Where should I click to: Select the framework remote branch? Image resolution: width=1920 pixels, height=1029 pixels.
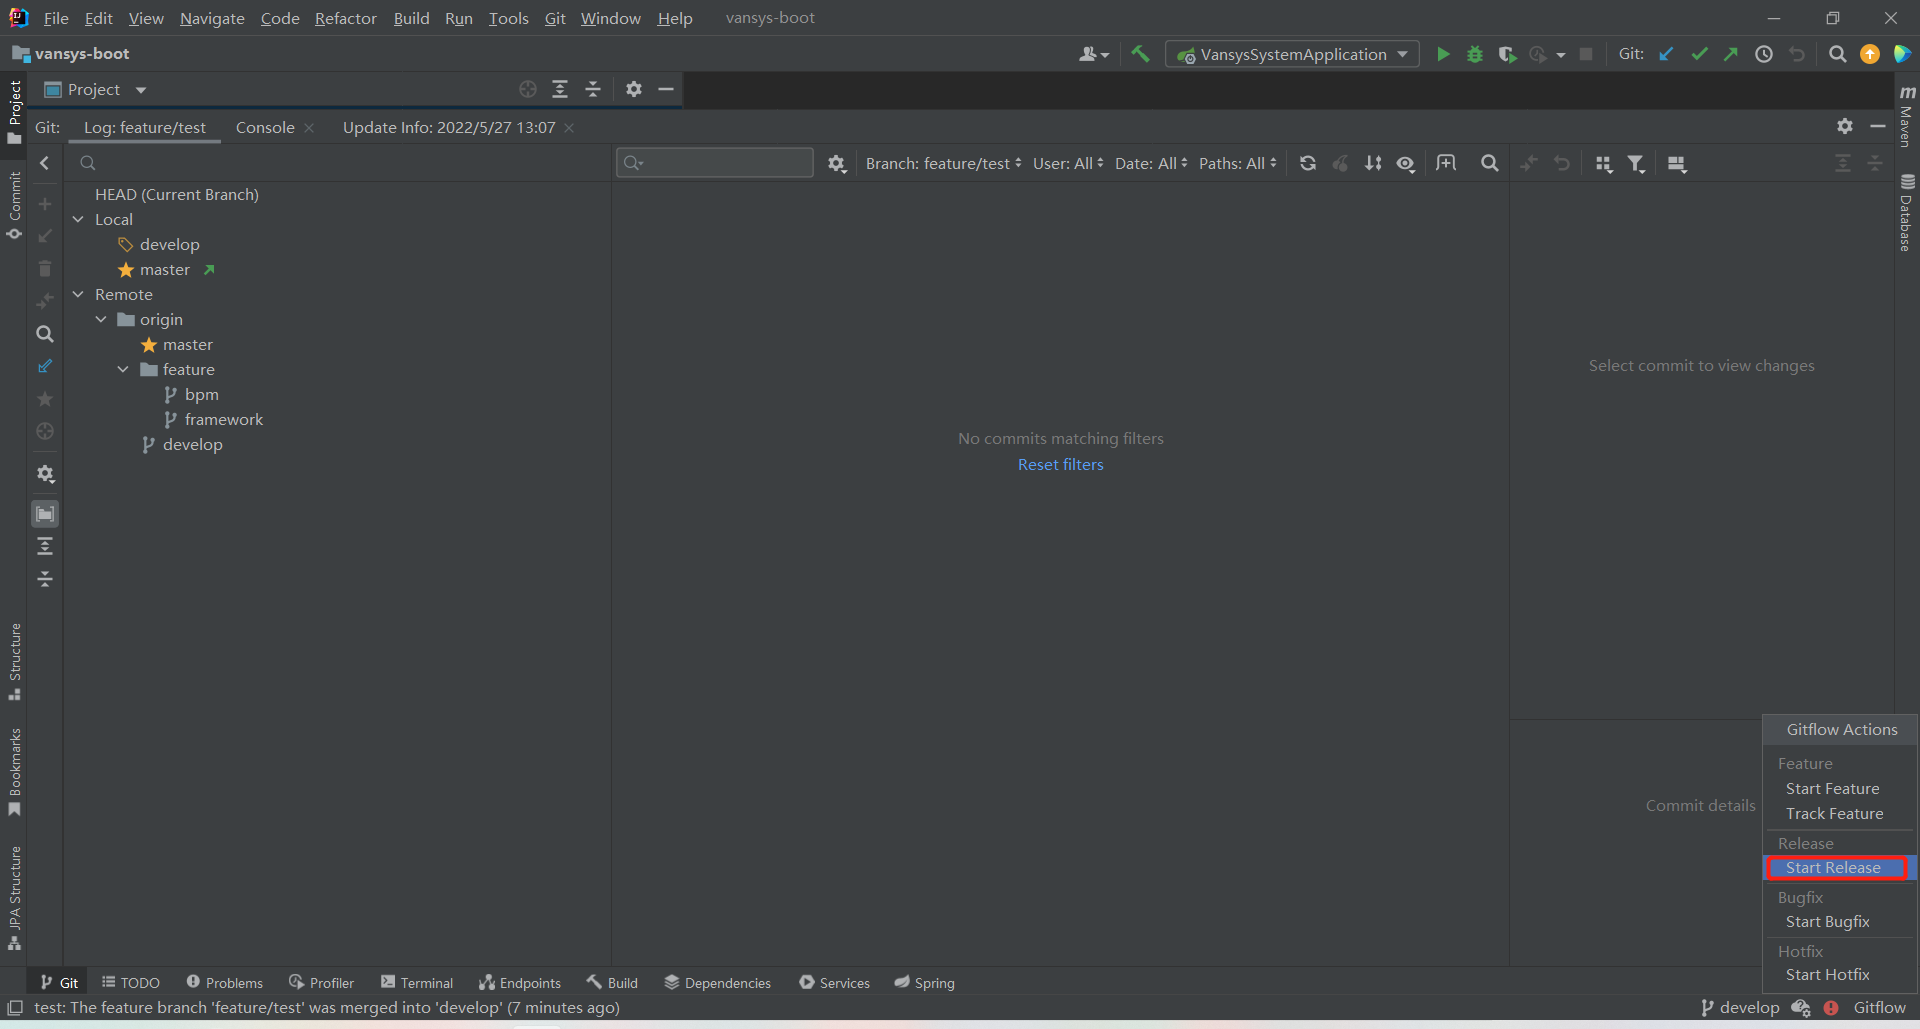223,419
